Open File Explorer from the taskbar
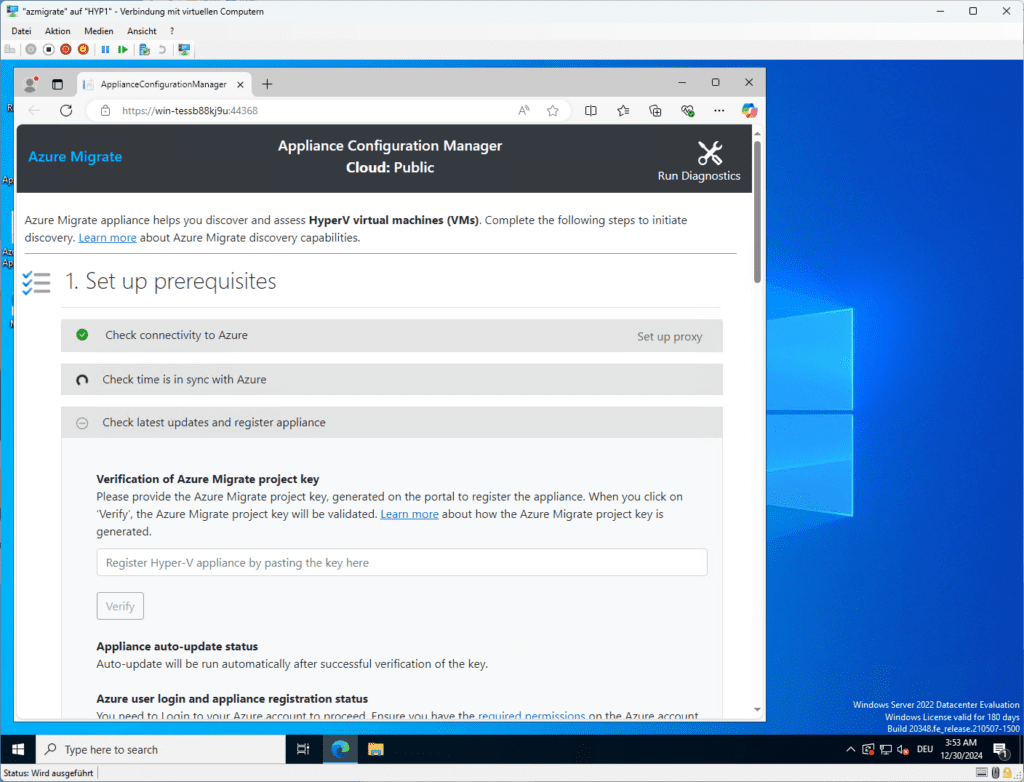This screenshot has width=1024, height=782. pos(376,749)
